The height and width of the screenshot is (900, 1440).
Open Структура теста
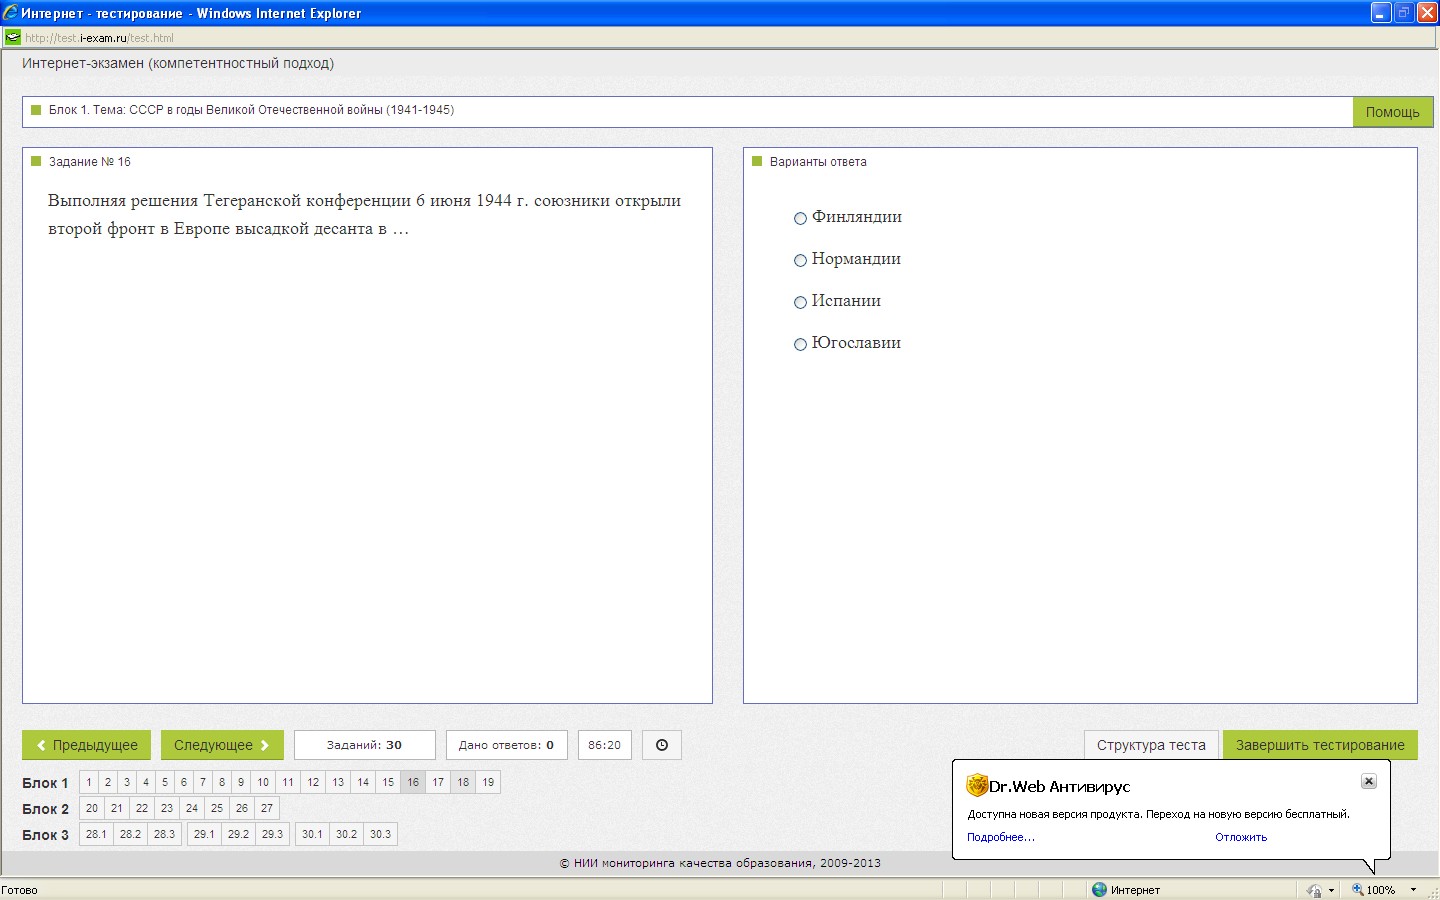[x=1151, y=745]
